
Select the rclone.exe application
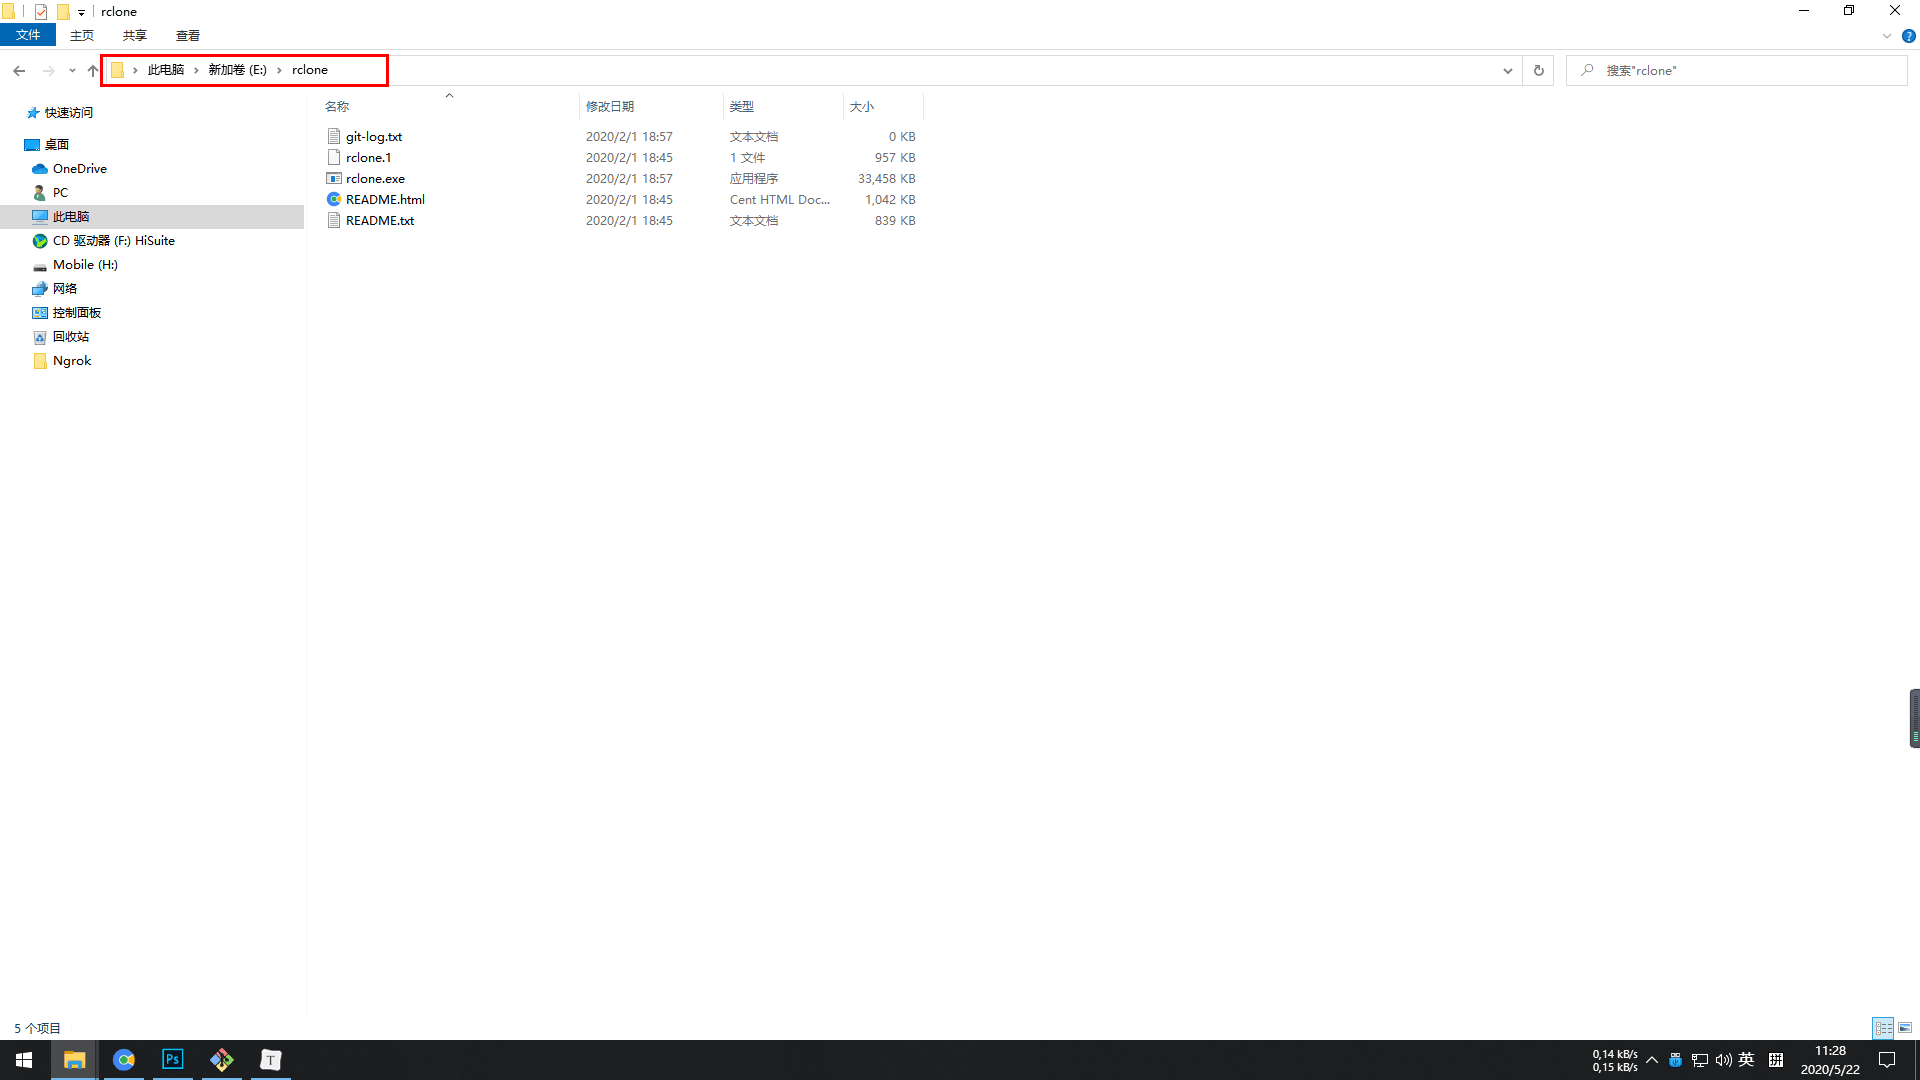(x=375, y=179)
